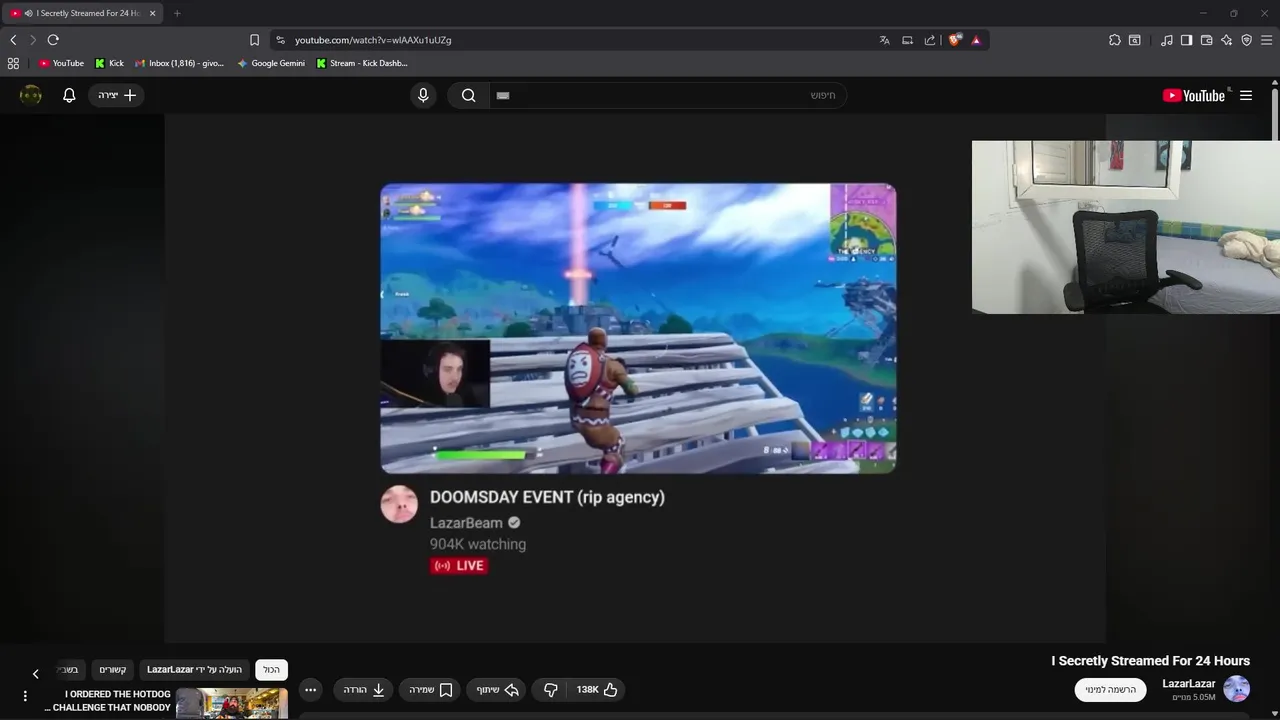Open more actions three-dot menu
Screen dimensions: 1280x720
[x=310, y=690]
